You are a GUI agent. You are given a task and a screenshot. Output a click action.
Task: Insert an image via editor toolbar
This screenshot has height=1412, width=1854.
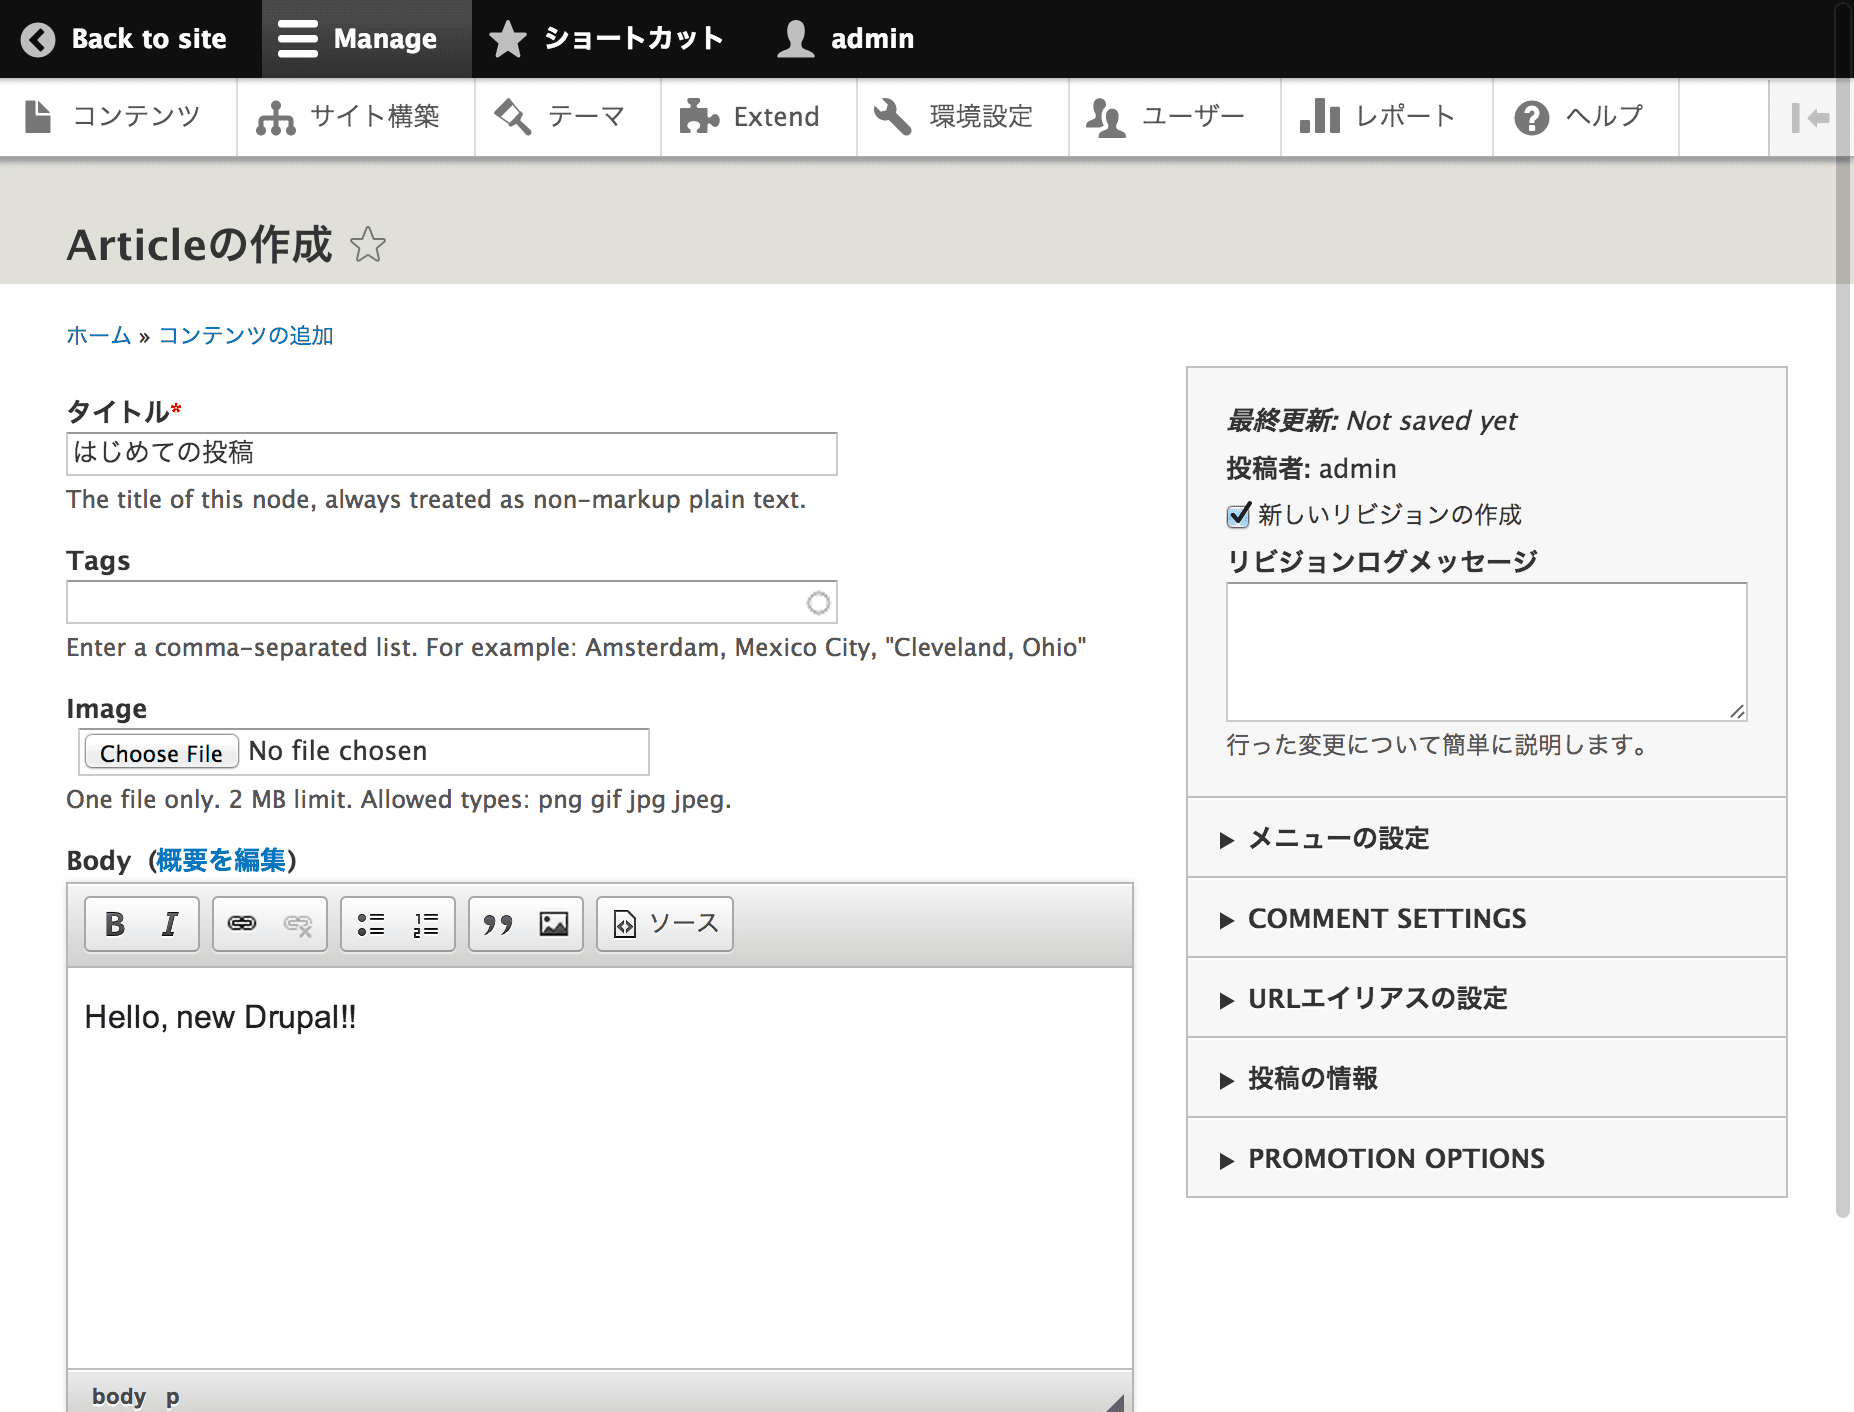click(554, 924)
